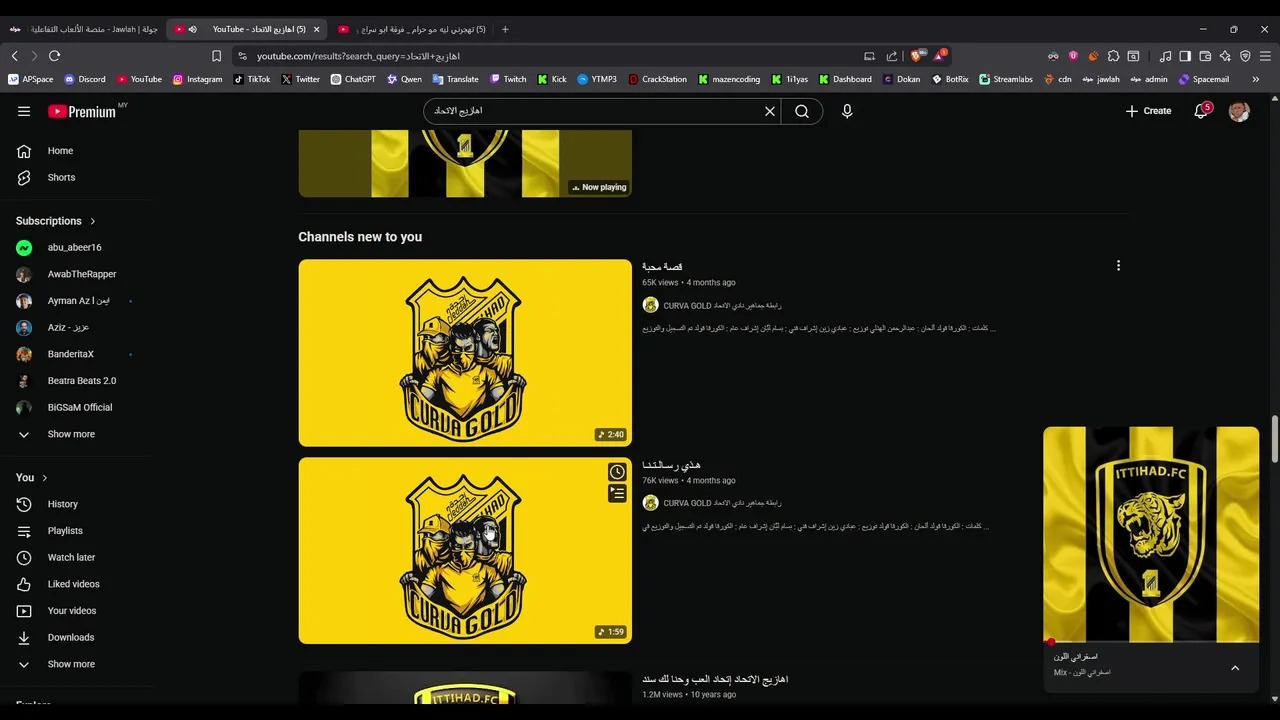Screen dimensions: 1280x720
Task: Open the You section chevron
Action: click(x=44, y=478)
